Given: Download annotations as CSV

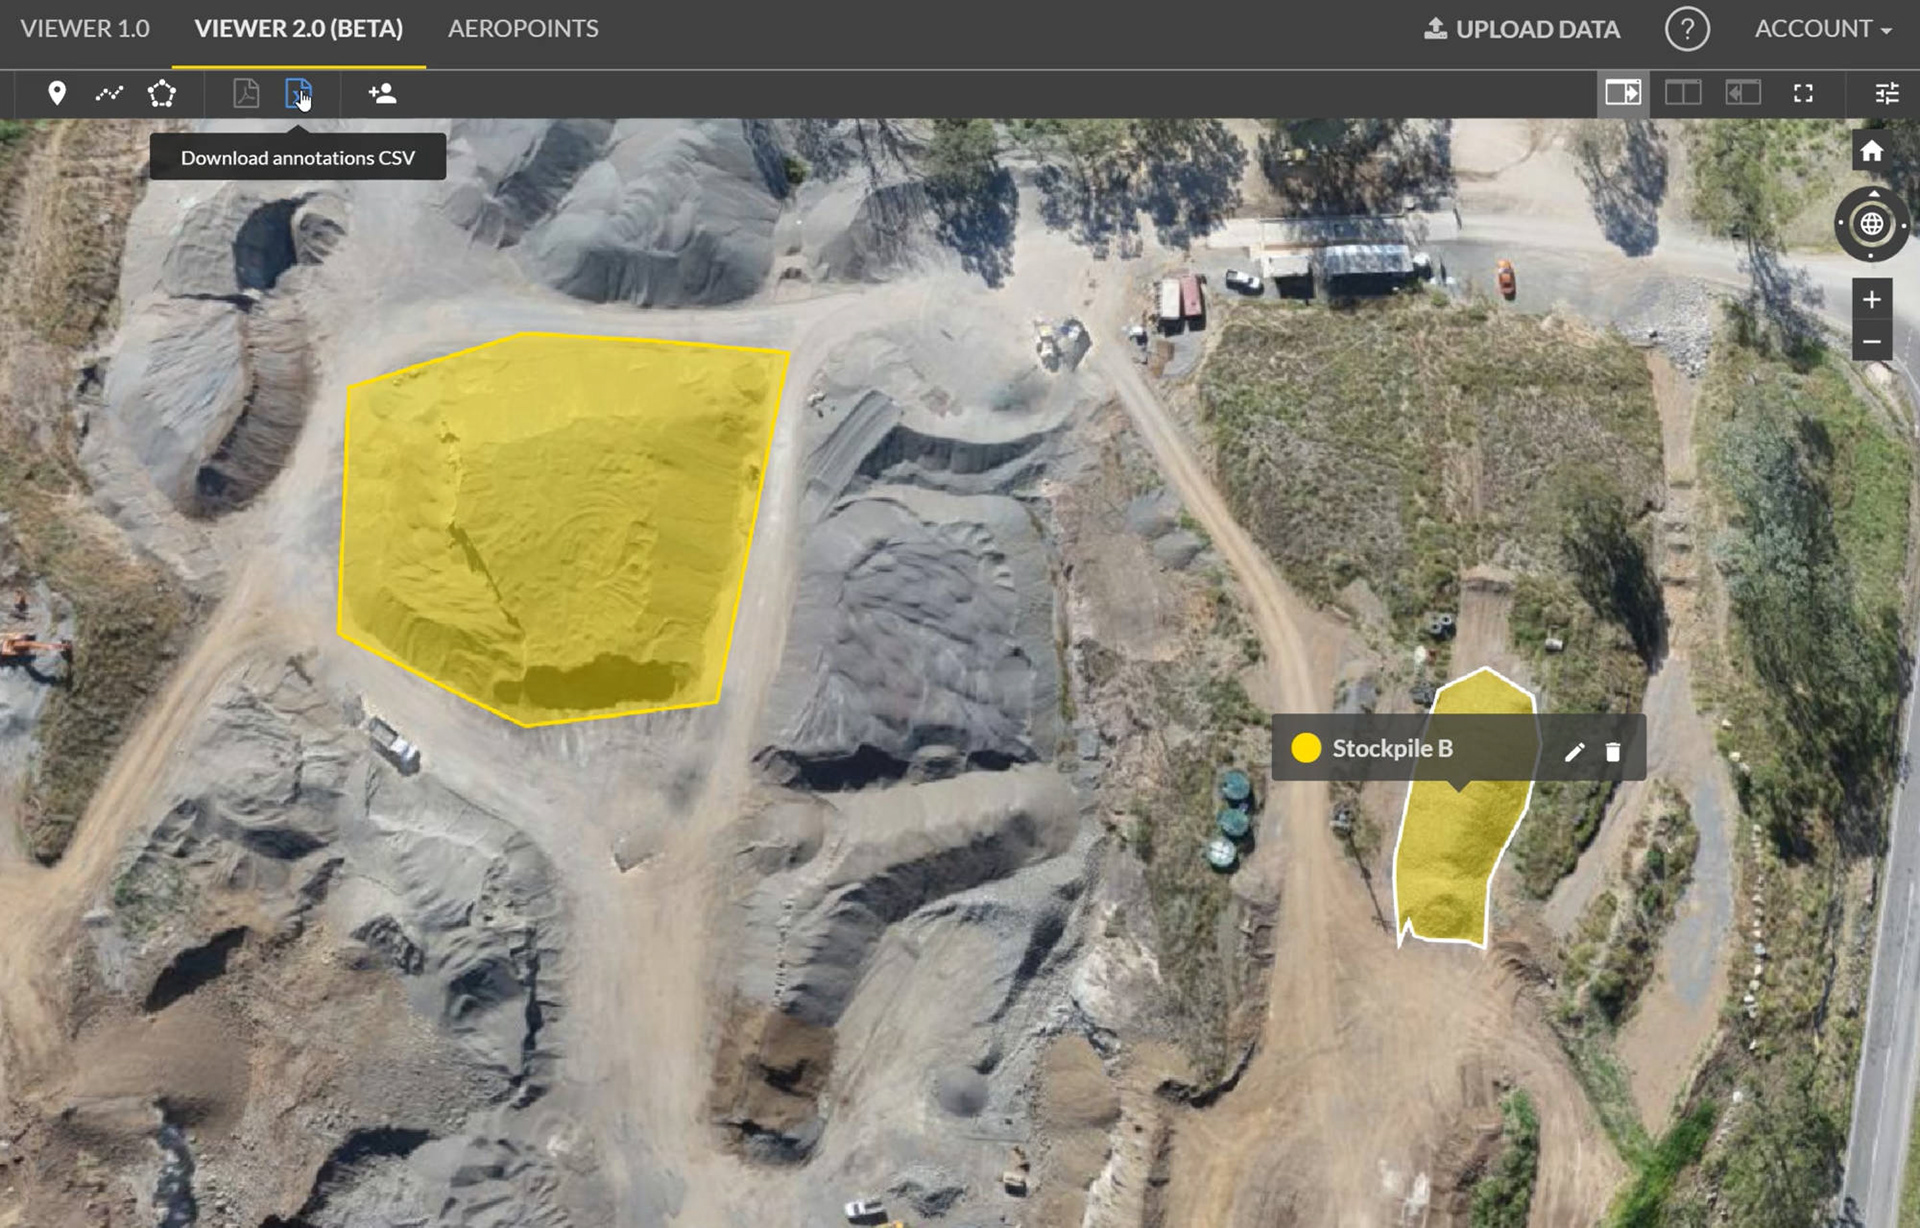Looking at the screenshot, I should pyautogui.click(x=298, y=94).
